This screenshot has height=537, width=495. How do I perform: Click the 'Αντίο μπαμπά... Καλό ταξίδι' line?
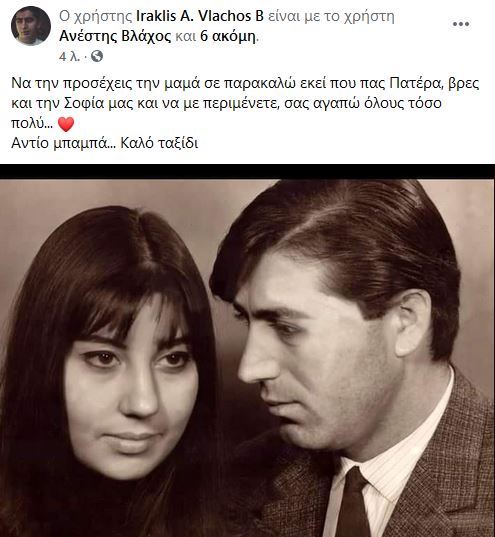[105, 143]
